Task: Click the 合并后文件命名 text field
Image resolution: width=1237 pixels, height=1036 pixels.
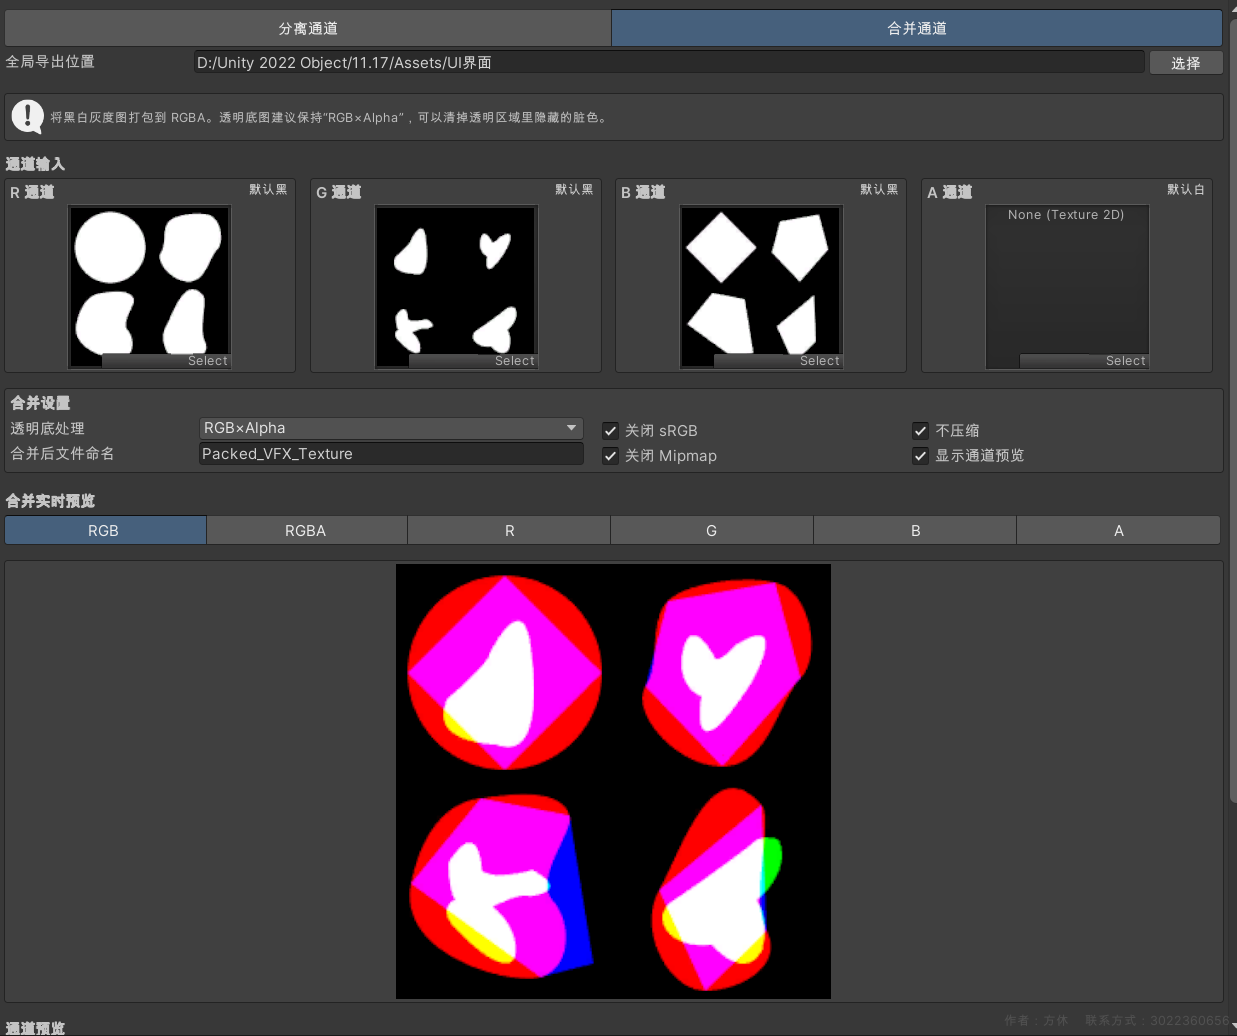Action: click(392, 454)
